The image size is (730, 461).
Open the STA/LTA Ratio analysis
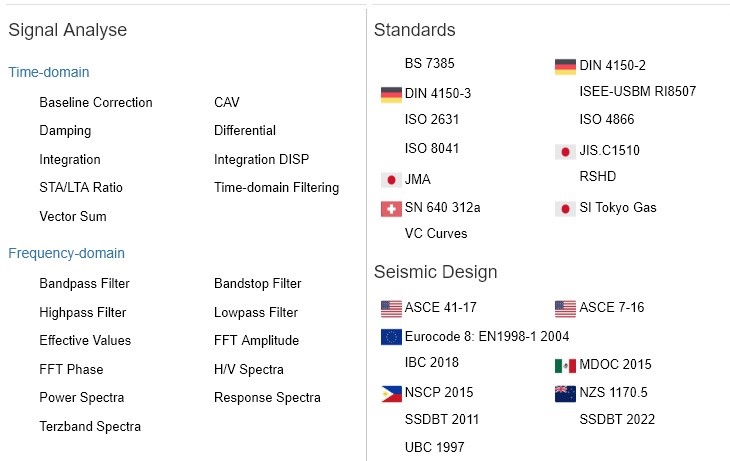(81, 187)
